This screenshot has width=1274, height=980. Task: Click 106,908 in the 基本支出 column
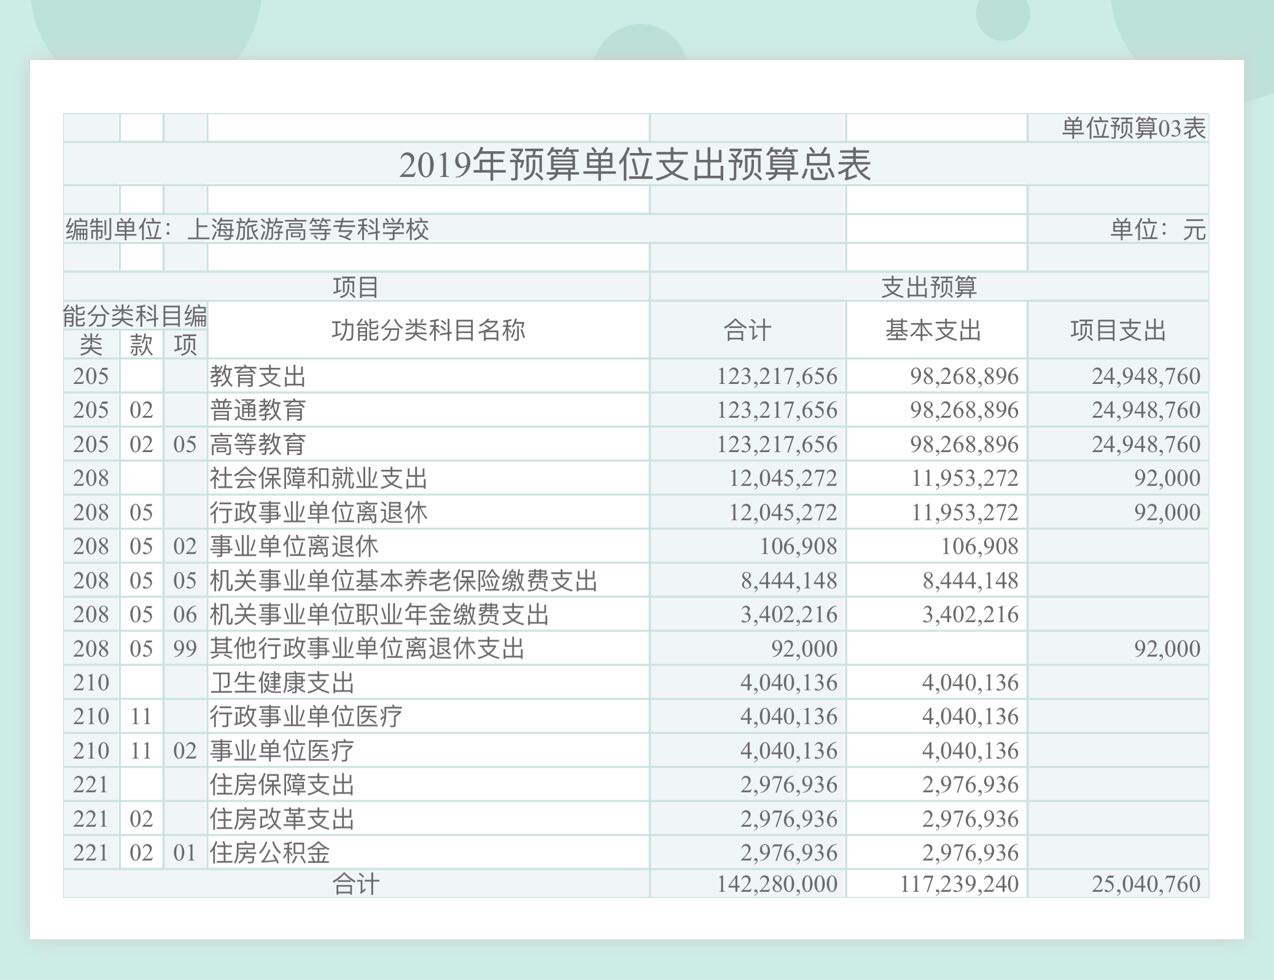(980, 547)
